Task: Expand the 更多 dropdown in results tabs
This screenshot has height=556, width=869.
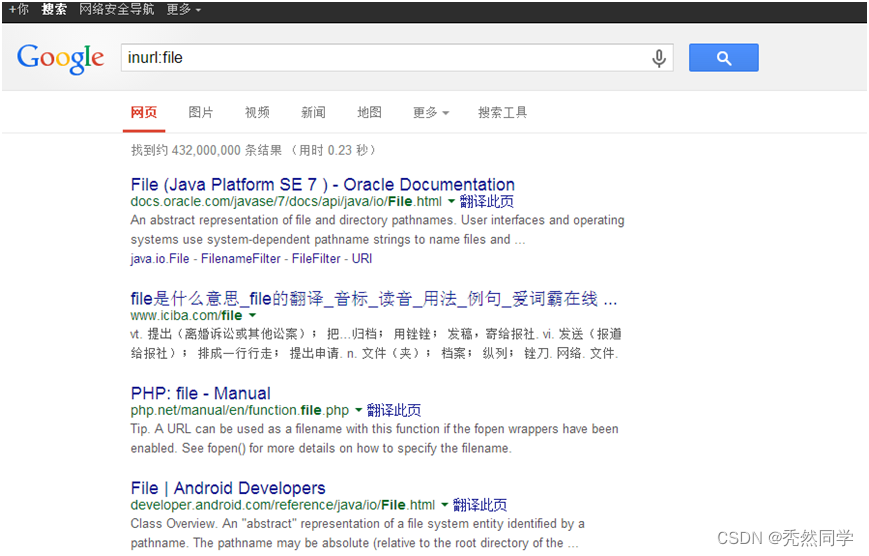Action: pyautogui.click(x=431, y=113)
